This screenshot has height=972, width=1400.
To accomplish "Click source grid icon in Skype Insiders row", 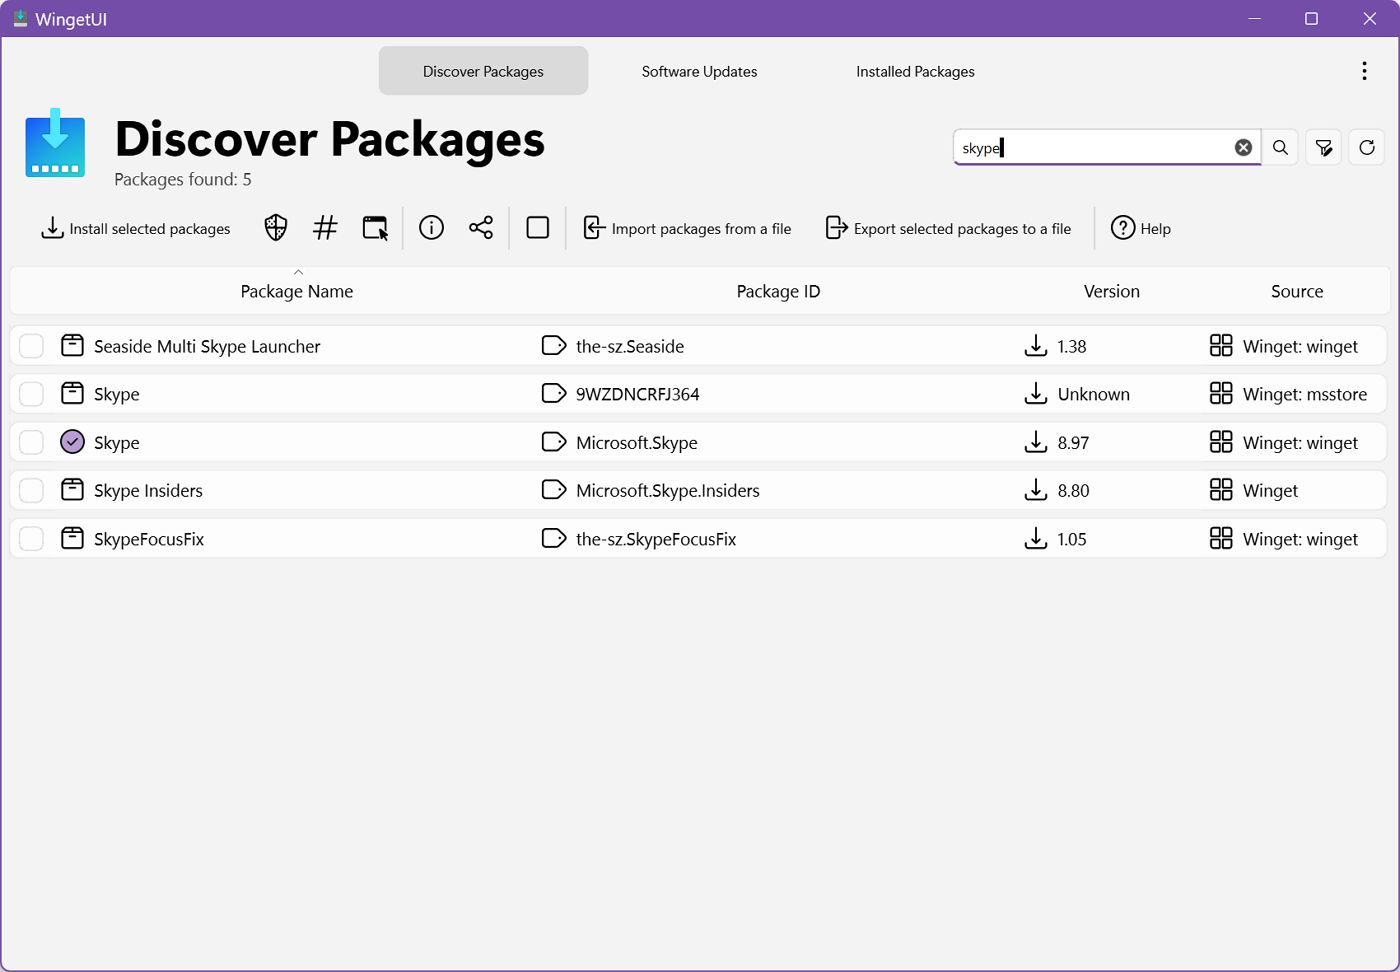I will pos(1221,490).
